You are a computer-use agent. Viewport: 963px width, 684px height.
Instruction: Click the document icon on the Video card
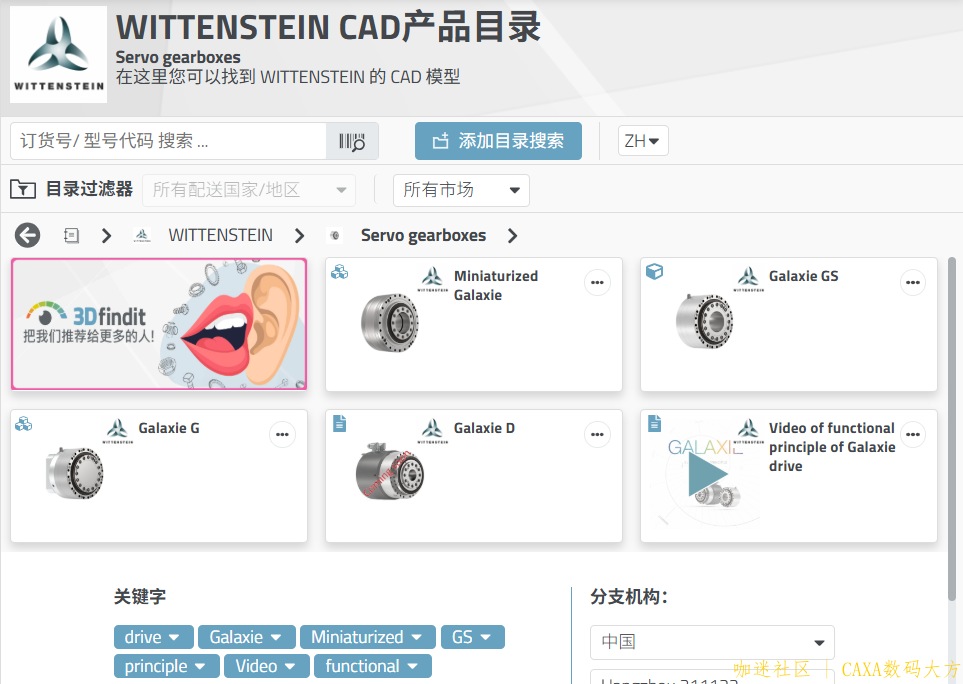(655, 423)
